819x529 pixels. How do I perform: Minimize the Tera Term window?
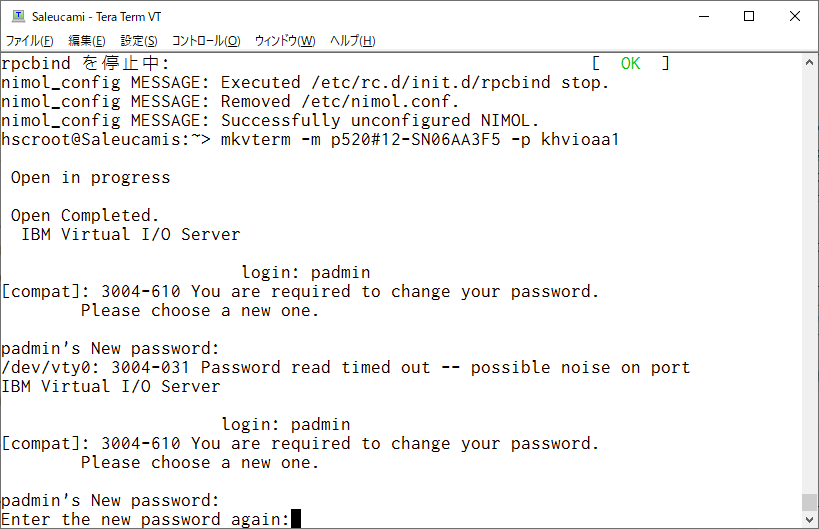(x=704, y=17)
